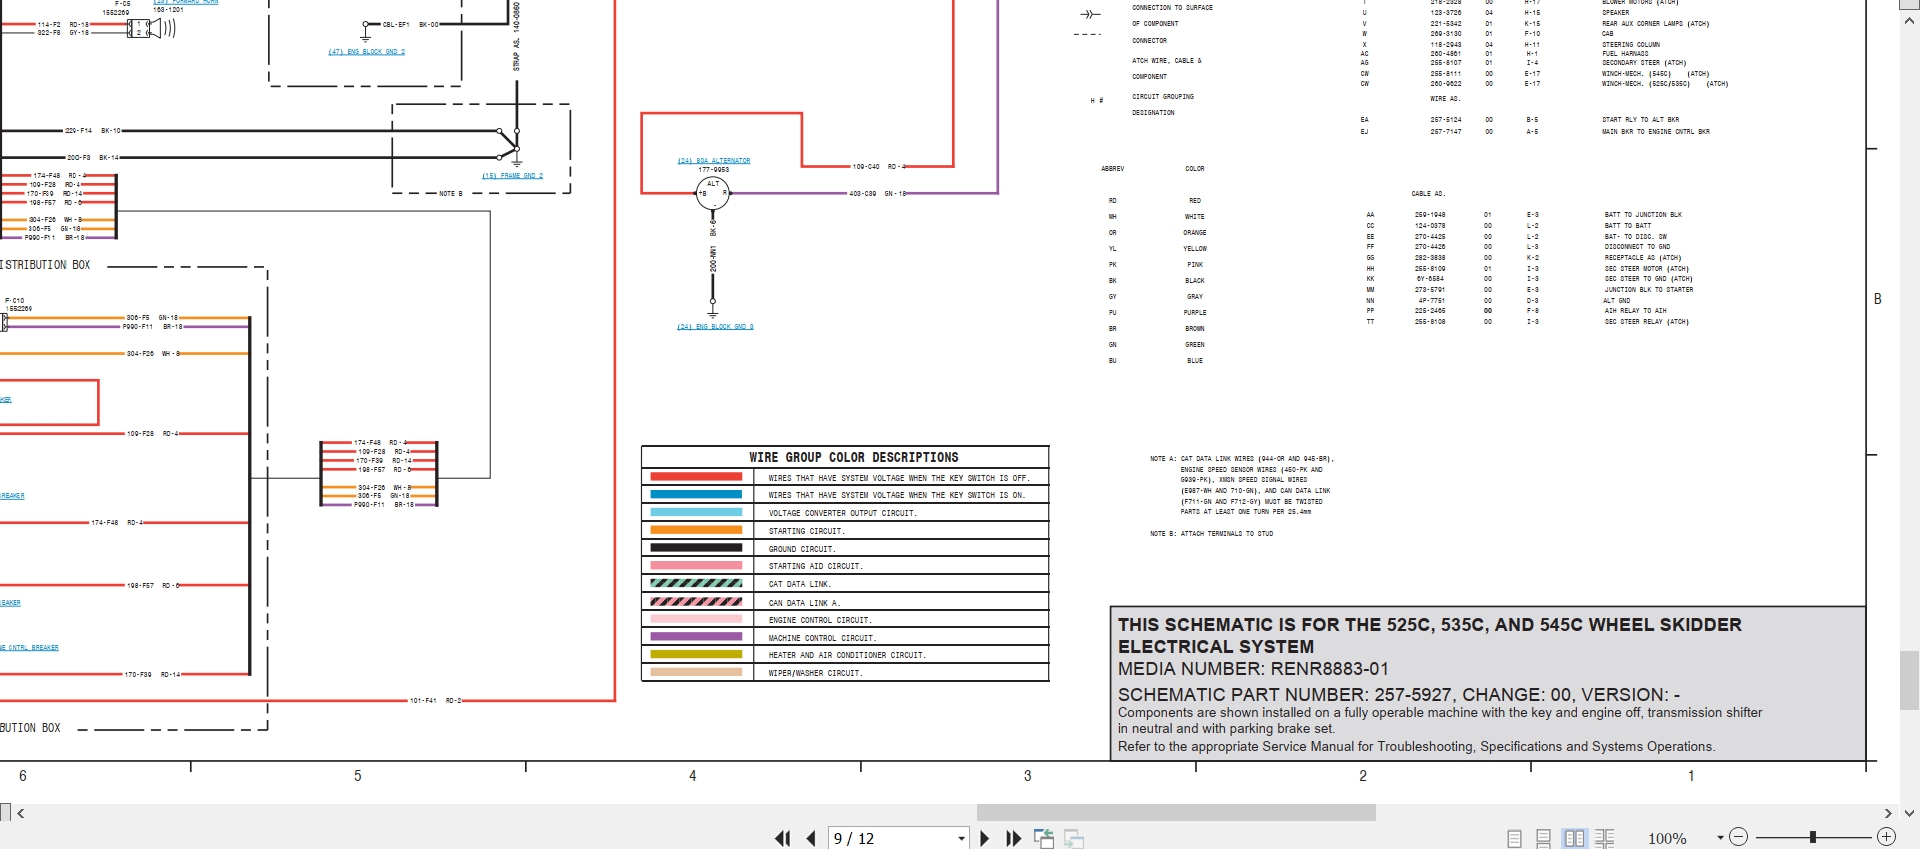Click 109-C40 RD-4 wire label

click(879, 167)
